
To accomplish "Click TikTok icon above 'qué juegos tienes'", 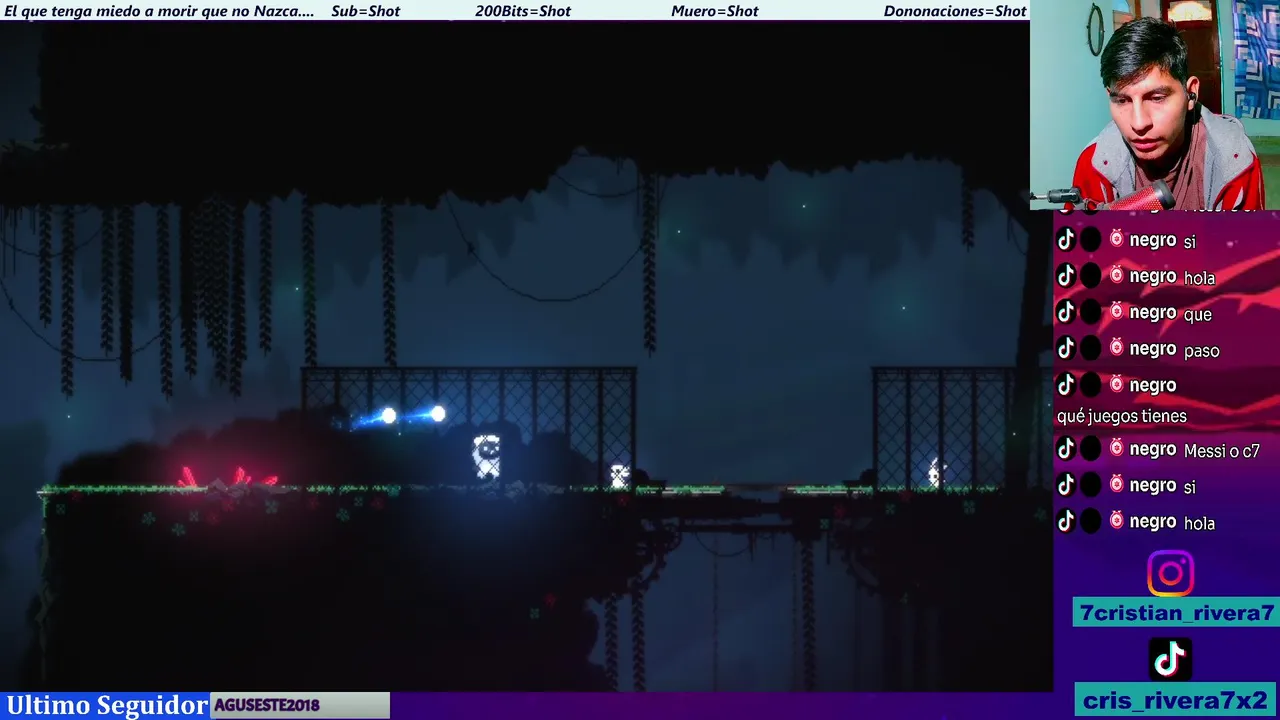I will [x=1066, y=384].
